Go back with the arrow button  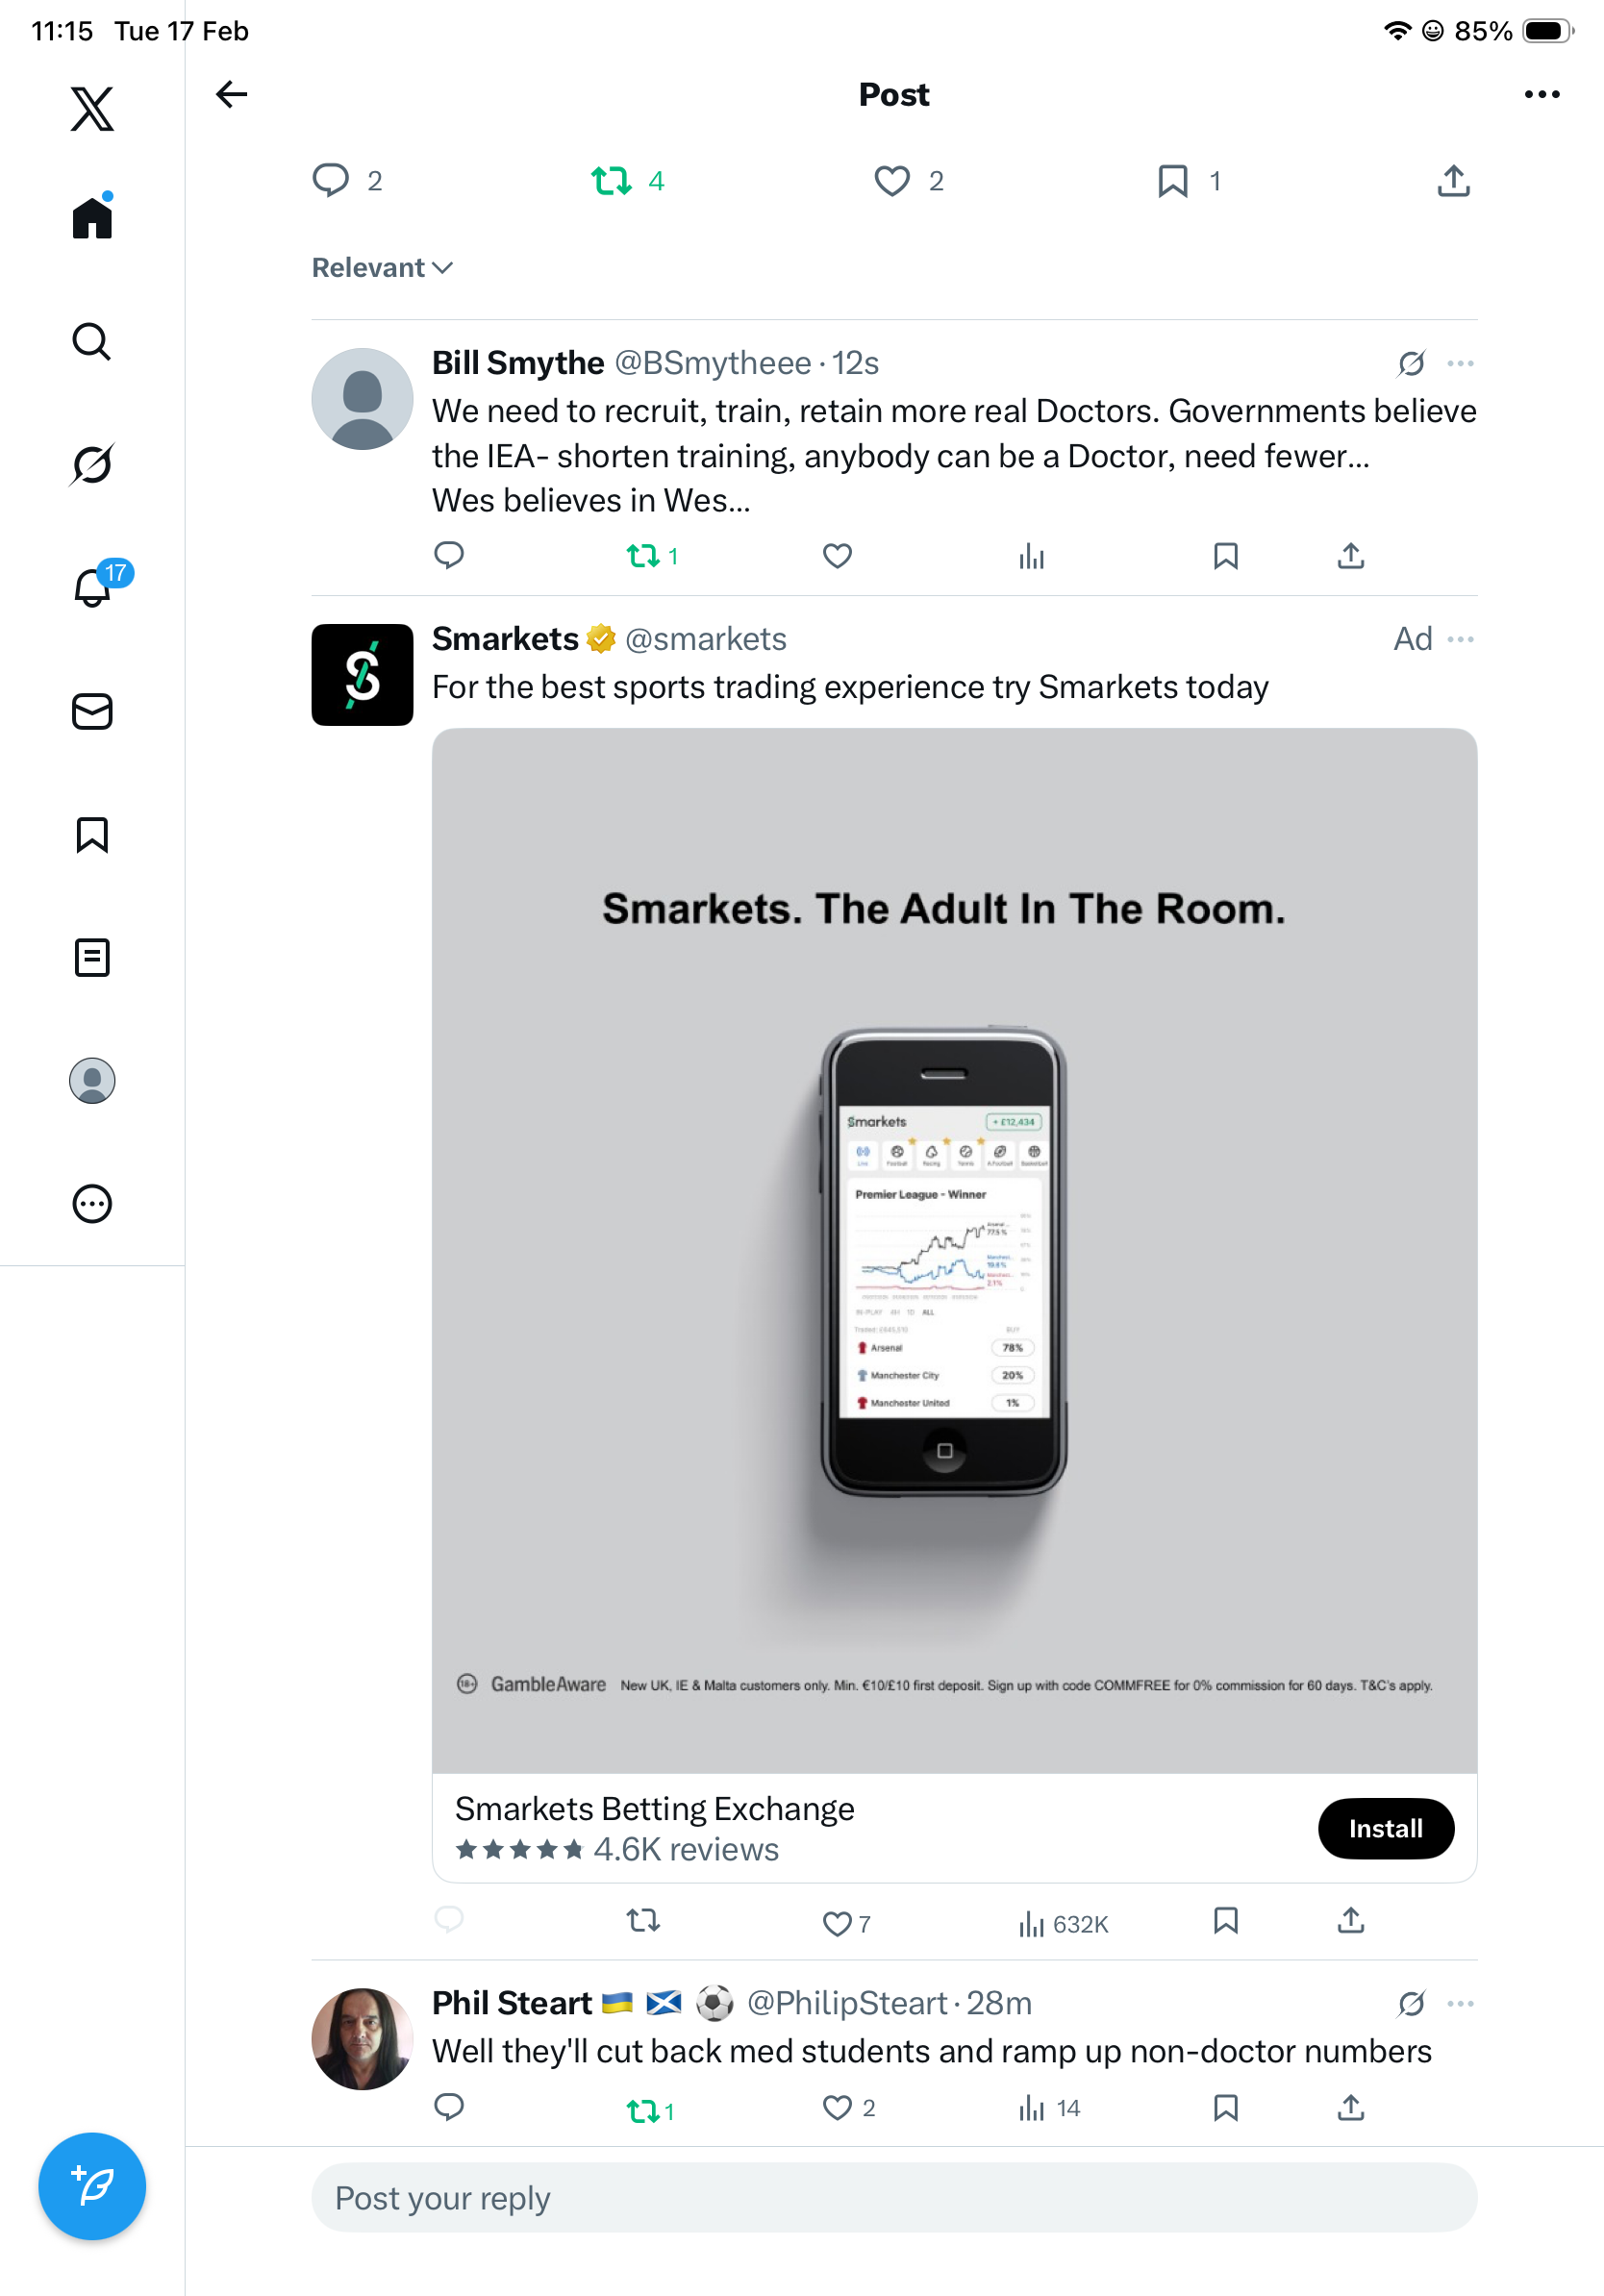pyautogui.click(x=232, y=94)
